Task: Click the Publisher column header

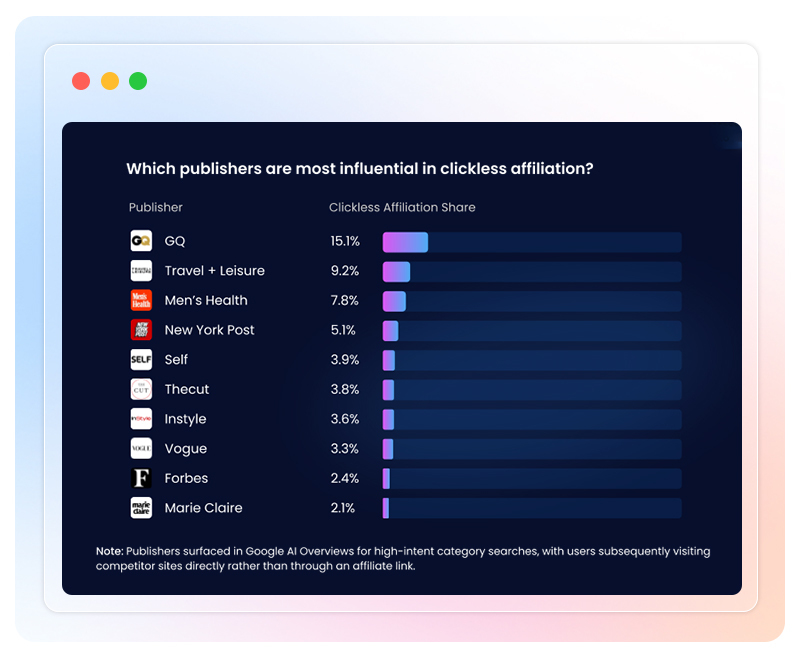Action: pos(156,207)
